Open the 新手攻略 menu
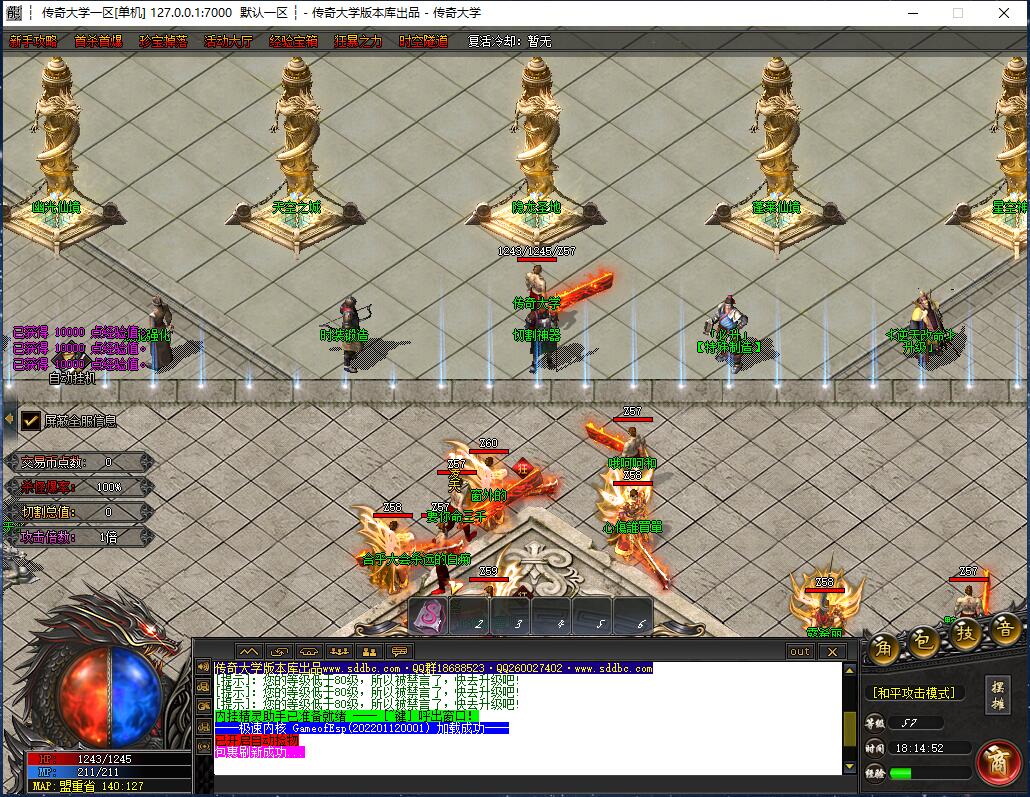Screen dimensions: 1030x797 coord(34,41)
